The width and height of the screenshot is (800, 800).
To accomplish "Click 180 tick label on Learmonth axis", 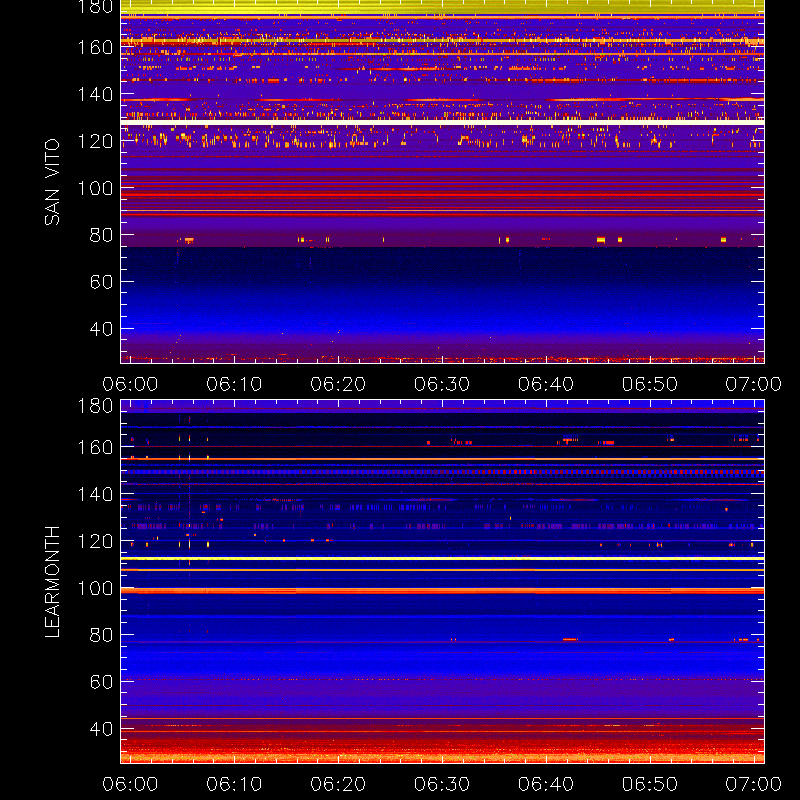I will [95, 406].
